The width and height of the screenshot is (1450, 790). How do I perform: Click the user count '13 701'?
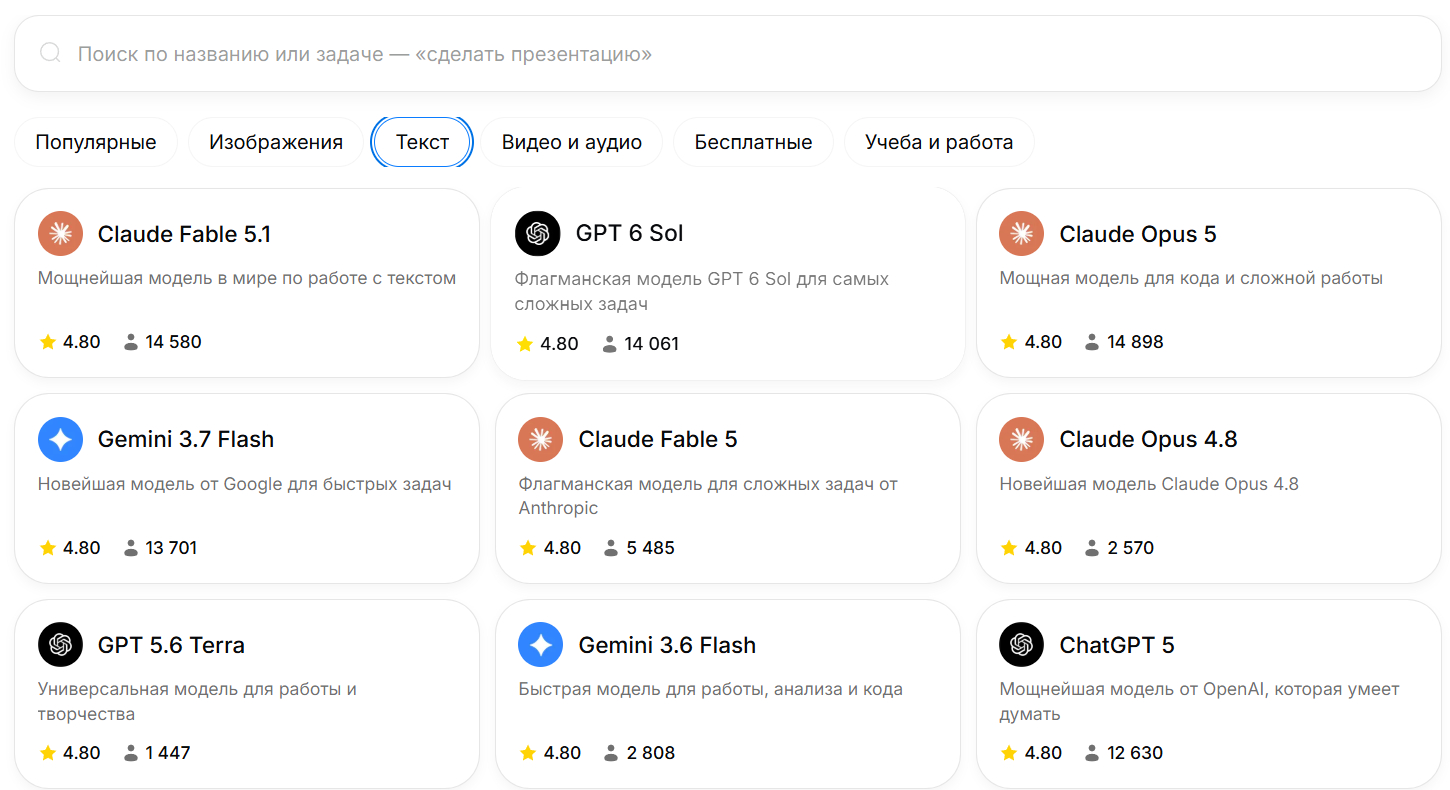pos(171,548)
